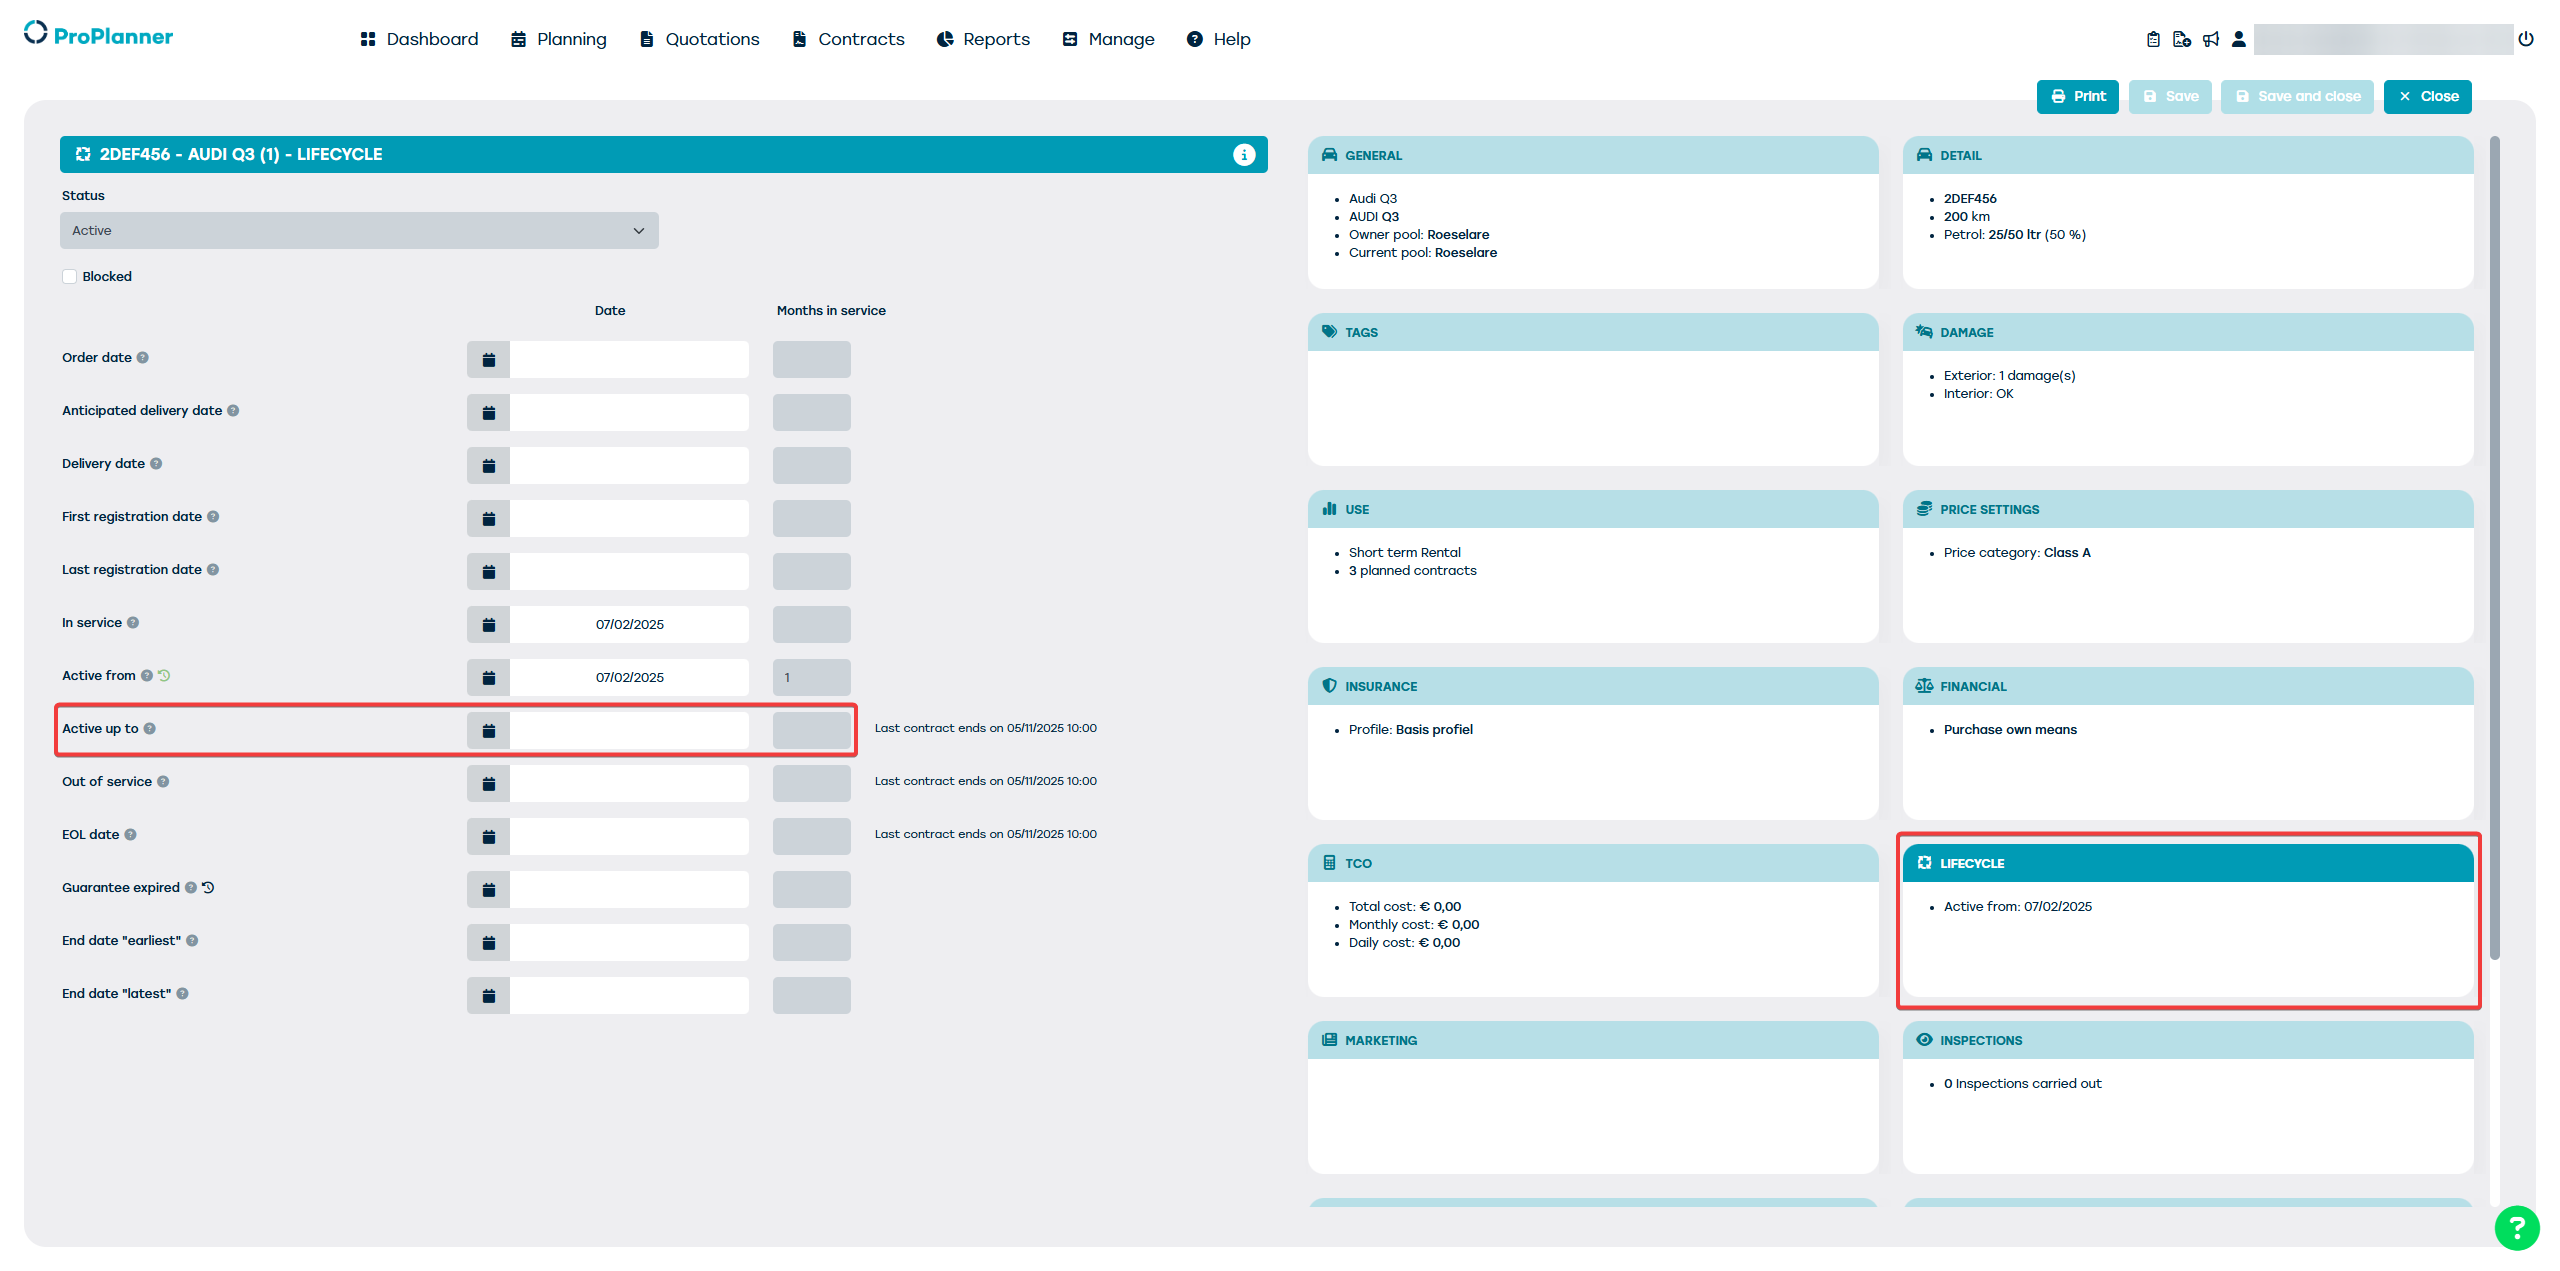The image size is (2560, 1271).
Task: Click the green help bubble in corner
Action: [x=2516, y=1227]
